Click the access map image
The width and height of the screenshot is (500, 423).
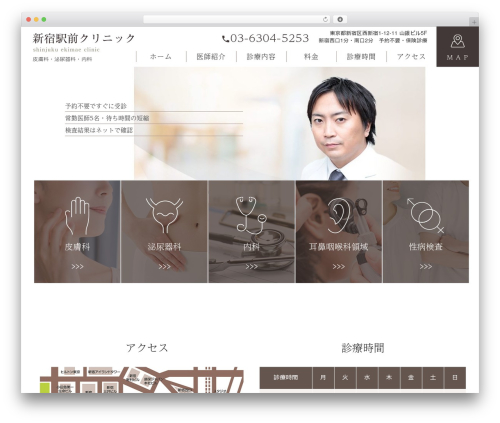coord(142,380)
